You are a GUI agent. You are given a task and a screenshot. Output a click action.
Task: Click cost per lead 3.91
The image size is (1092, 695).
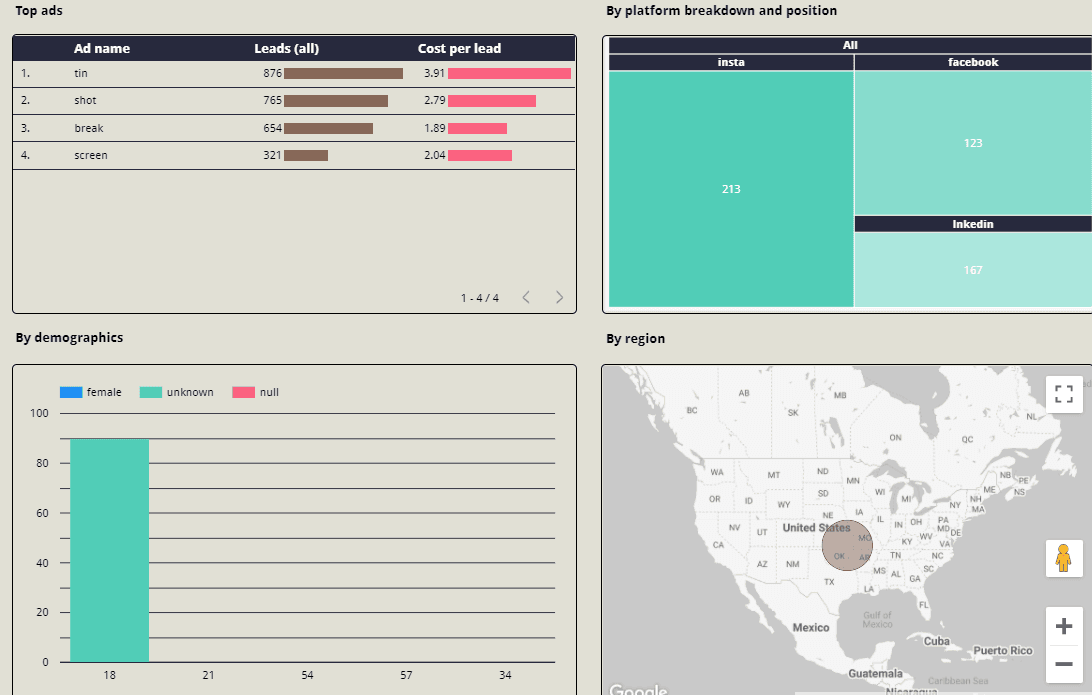pyautogui.click(x=434, y=73)
